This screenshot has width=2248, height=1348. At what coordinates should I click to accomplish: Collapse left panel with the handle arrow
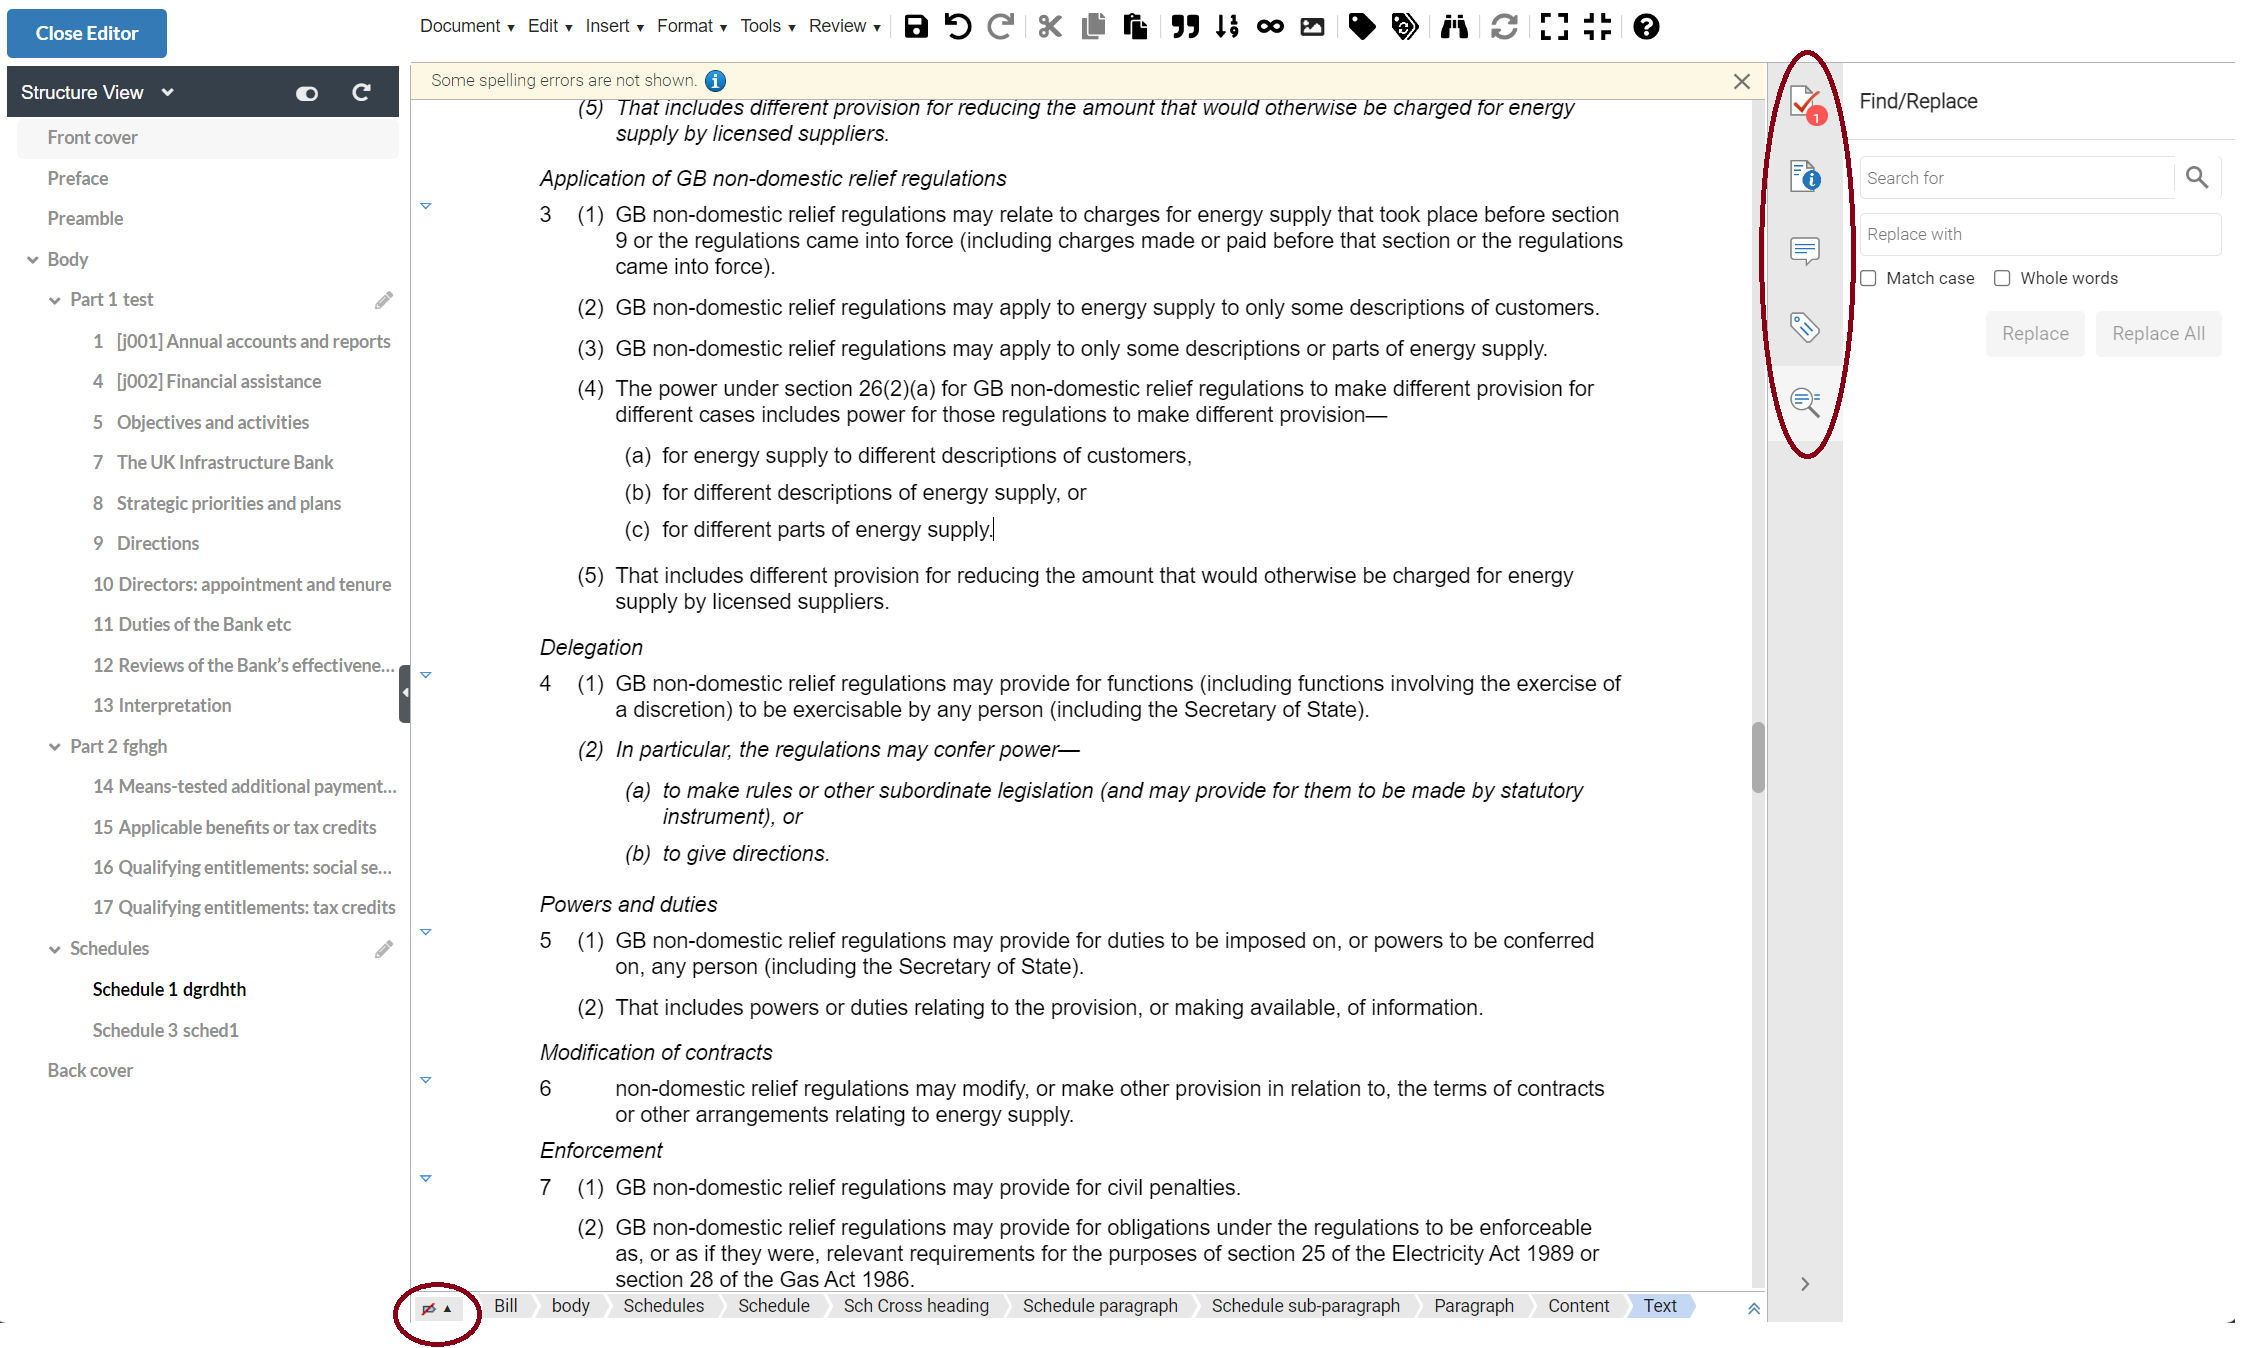click(404, 692)
